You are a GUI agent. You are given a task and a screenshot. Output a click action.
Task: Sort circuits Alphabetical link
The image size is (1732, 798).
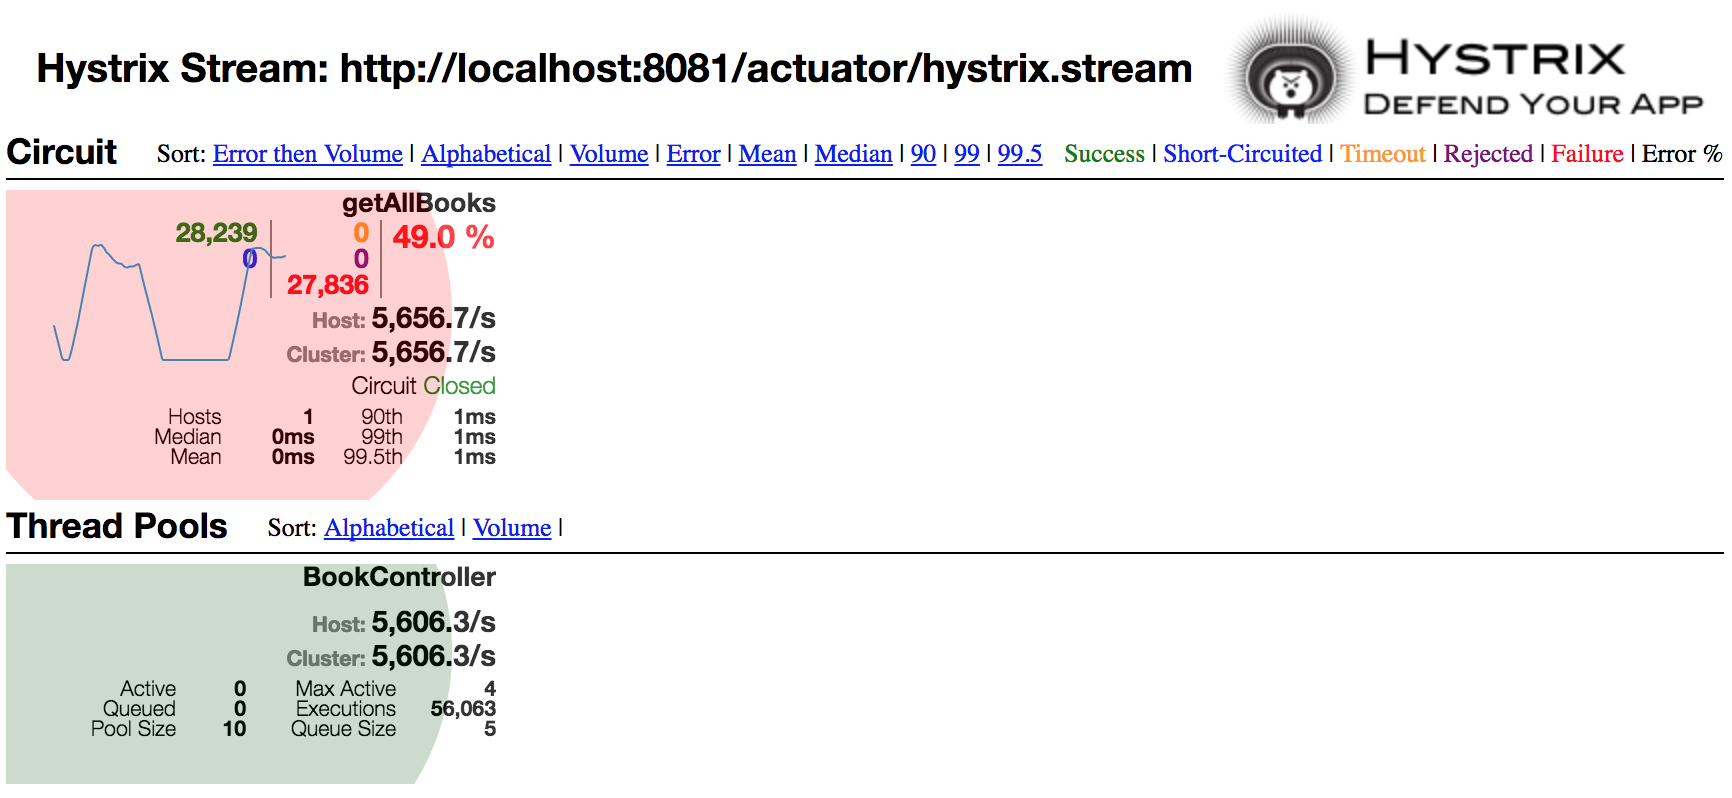click(x=486, y=154)
